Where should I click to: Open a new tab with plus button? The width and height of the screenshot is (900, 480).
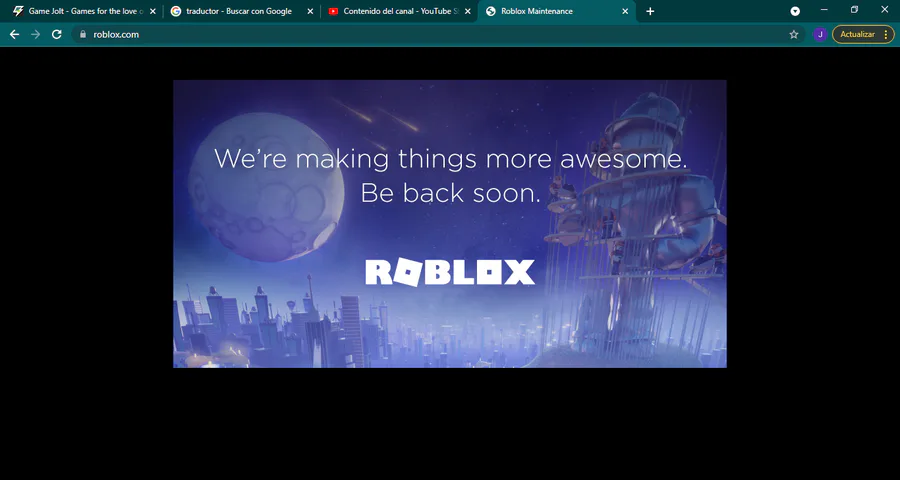[650, 11]
